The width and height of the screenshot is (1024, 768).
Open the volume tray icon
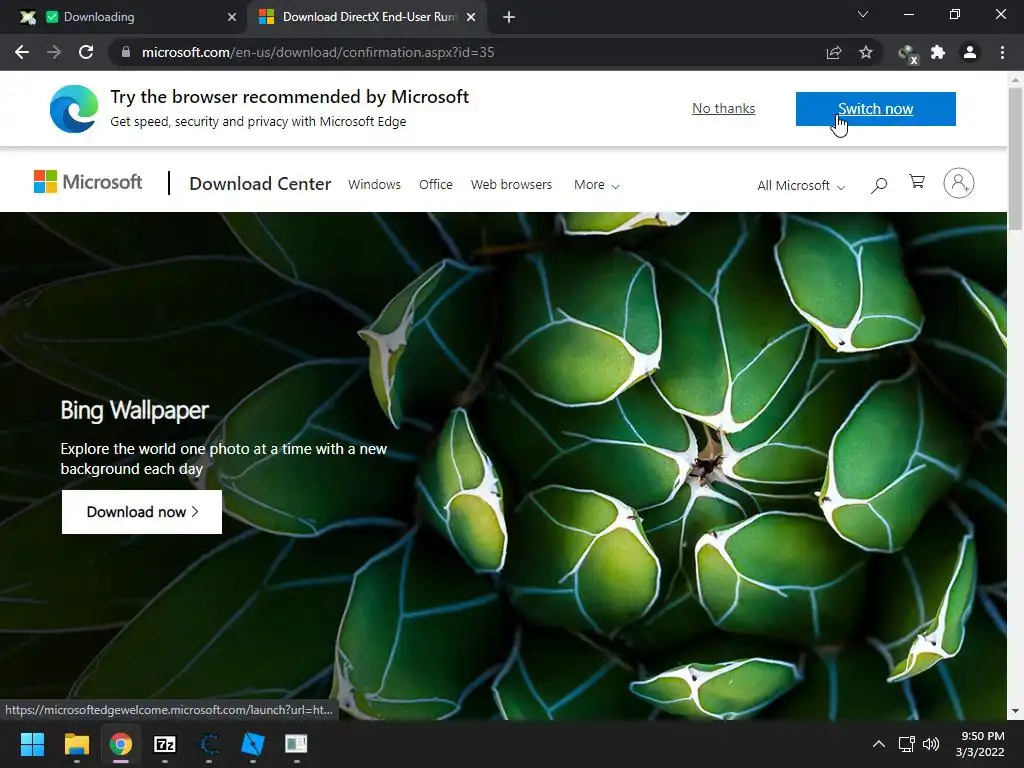[931, 744]
